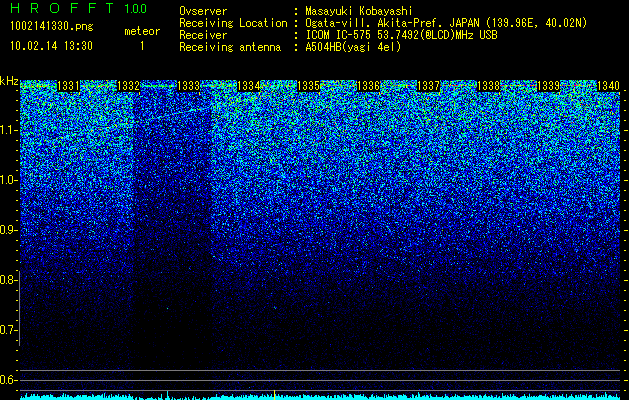Click the kHz axis unit label
Image resolution: width=629 pixels, height=400 pixels.
pyautogui.click(x=9, y=81)
